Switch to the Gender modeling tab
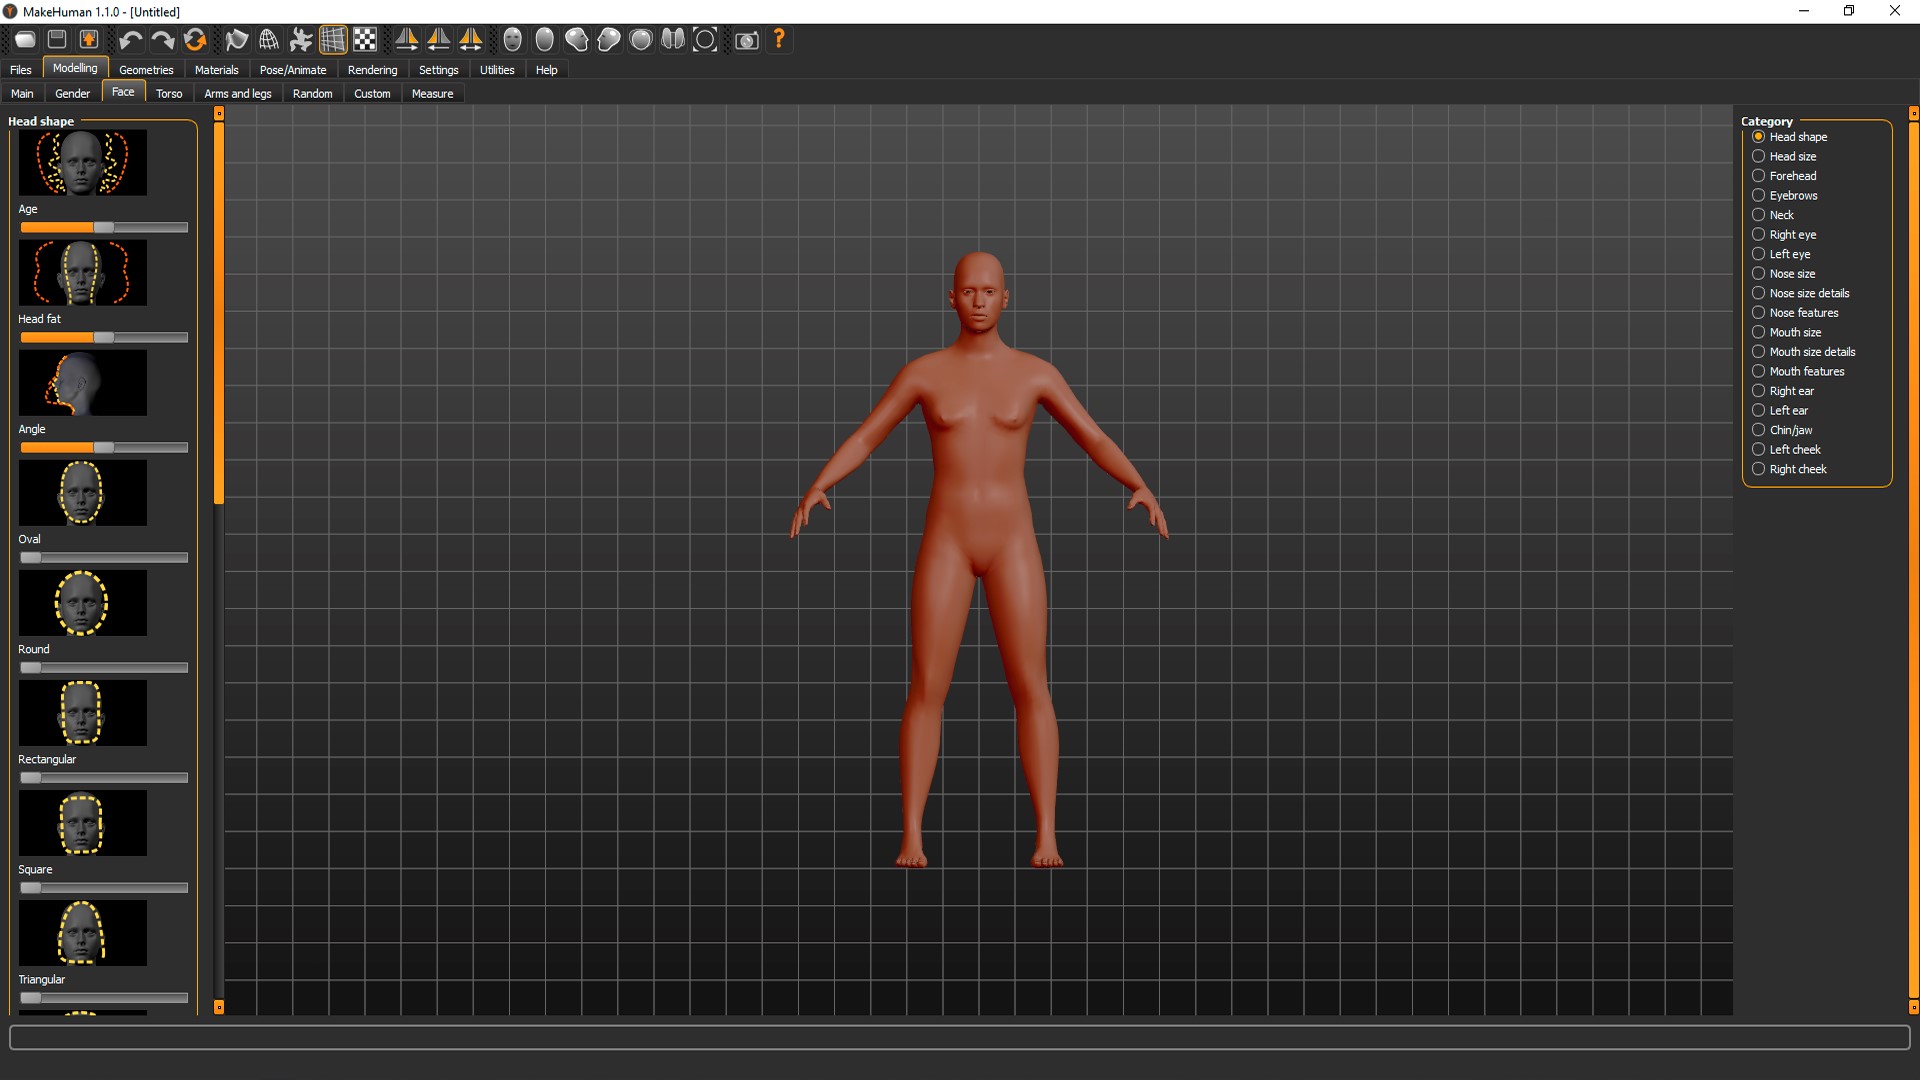Screen dimensions: 1920x1080 pyautogui.click(x=71, y=92)
